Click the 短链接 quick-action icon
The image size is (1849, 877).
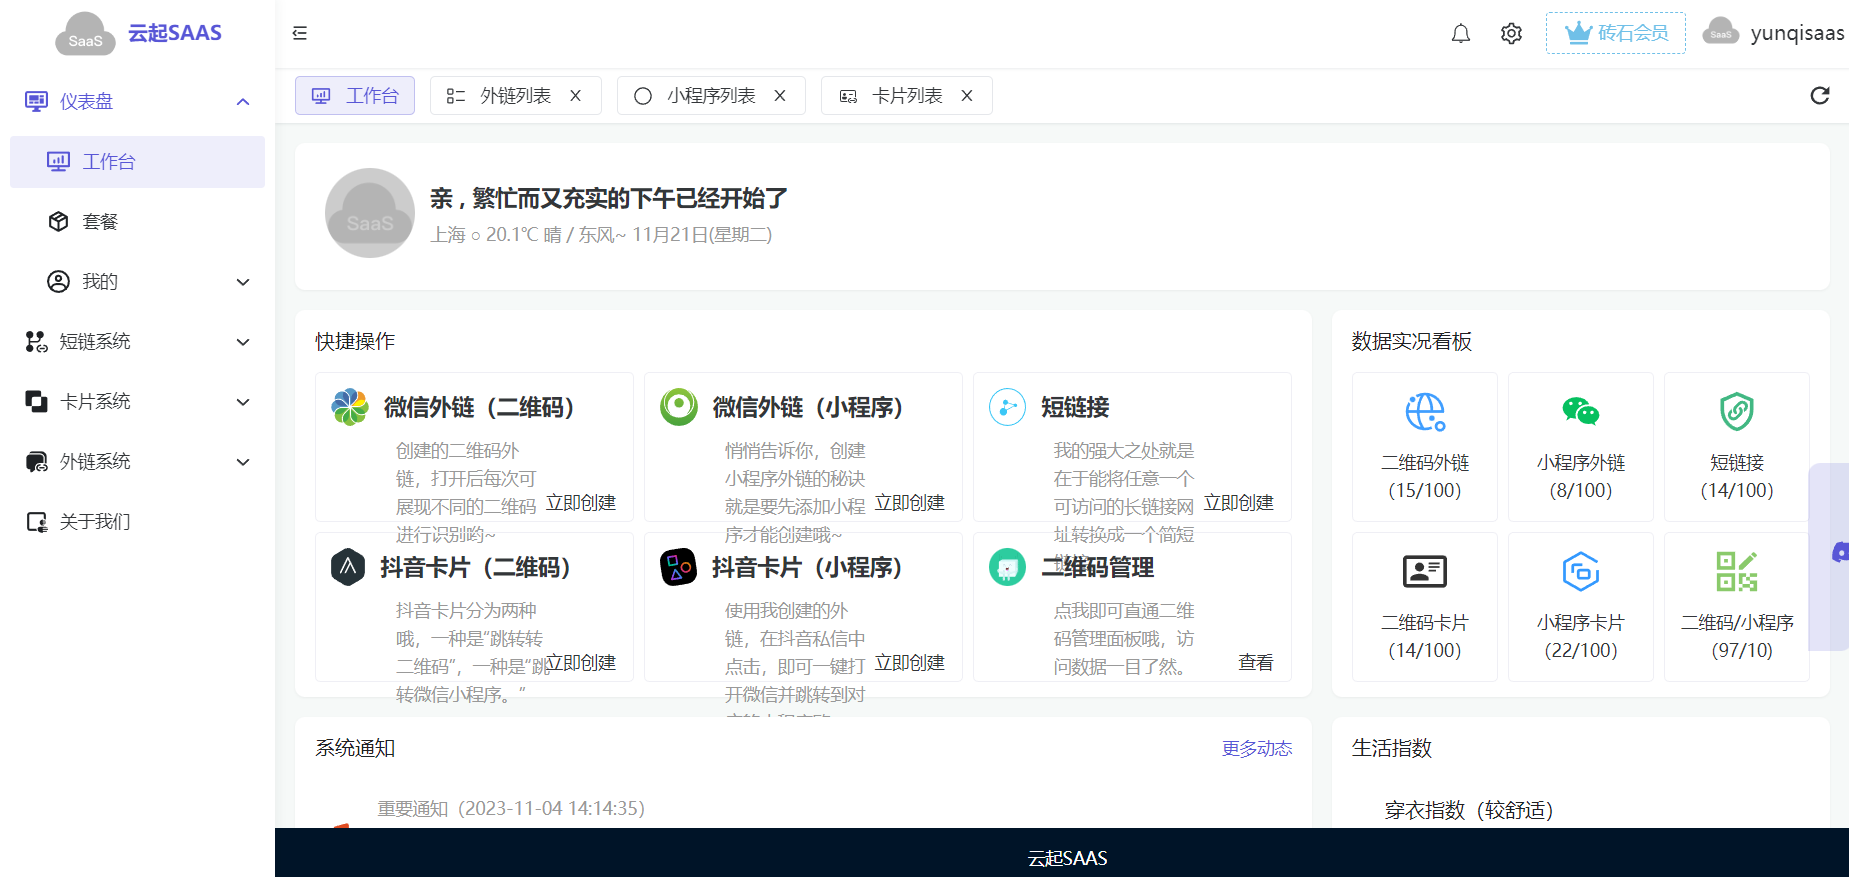click(x=1008, y=407)
